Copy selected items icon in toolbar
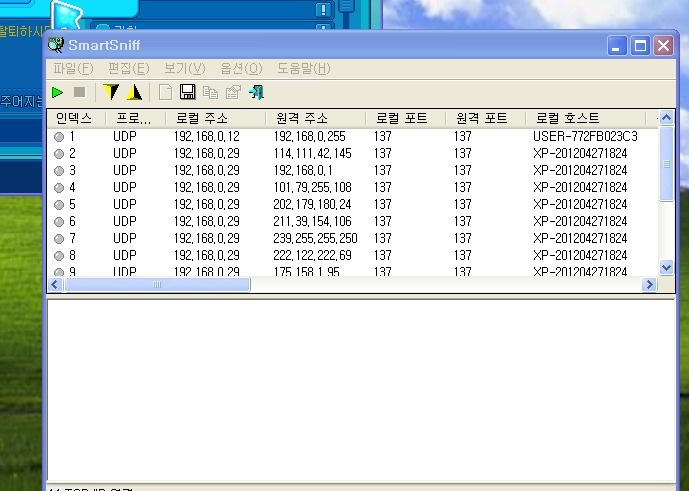The image size is (689, 491). coord(210,92)
